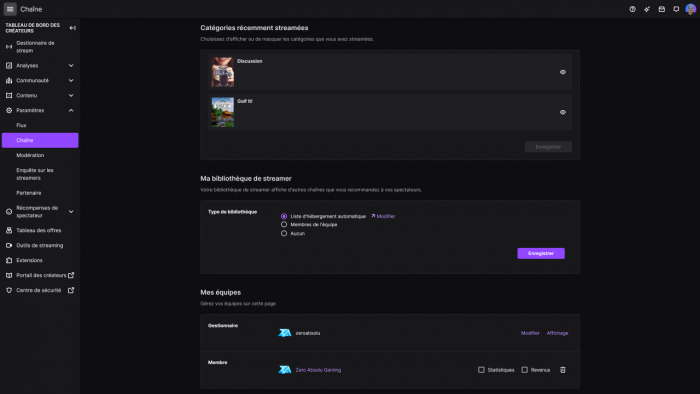Click the Contenu icon
This screenshot has width=700, height=394.
click(x=9, y=95)
